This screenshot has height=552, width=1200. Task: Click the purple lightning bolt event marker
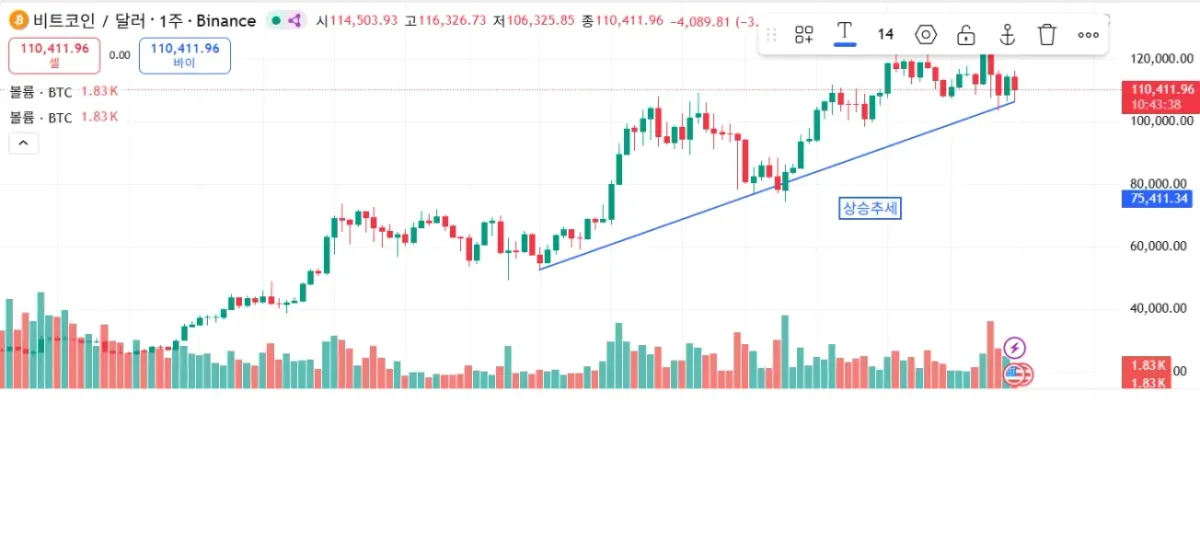coord(1015,348)
